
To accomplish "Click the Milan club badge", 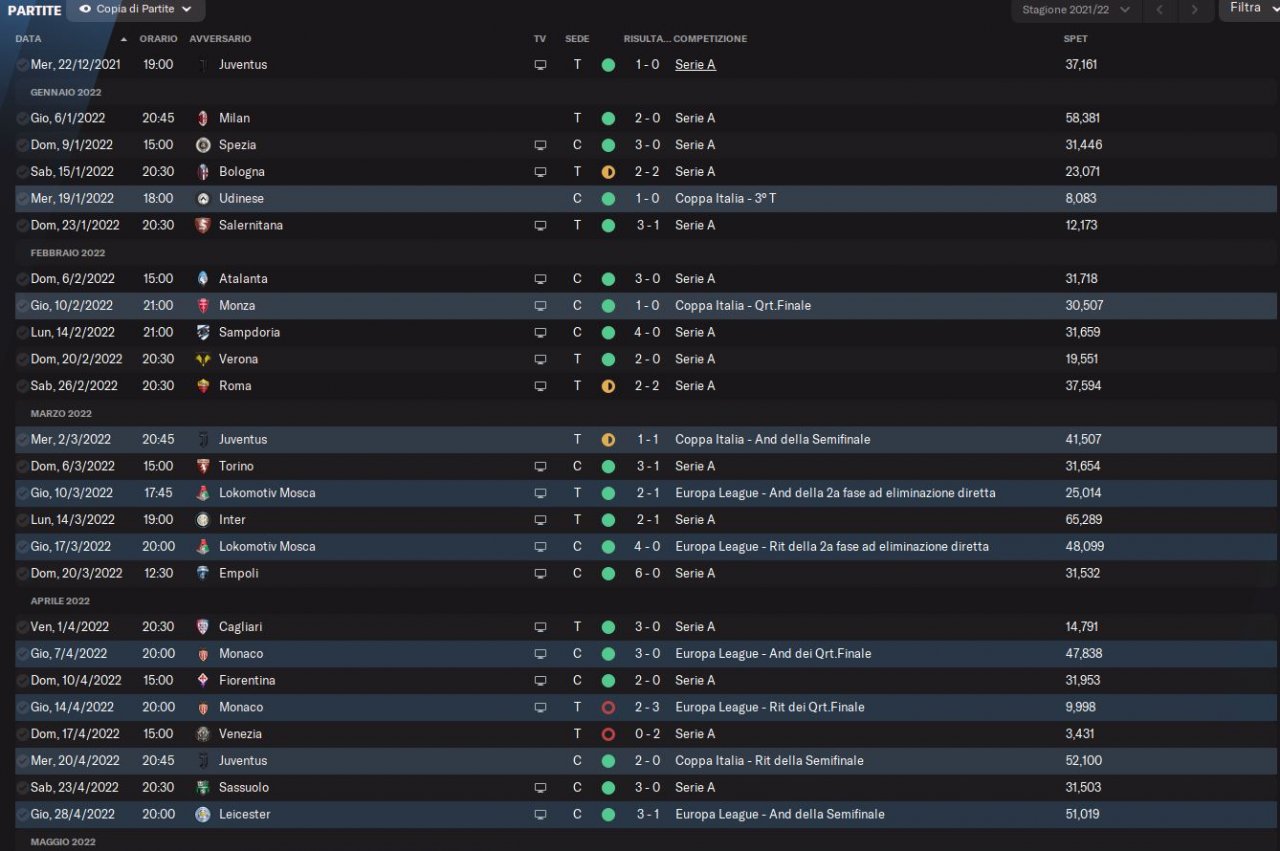I will click(203, 118).
